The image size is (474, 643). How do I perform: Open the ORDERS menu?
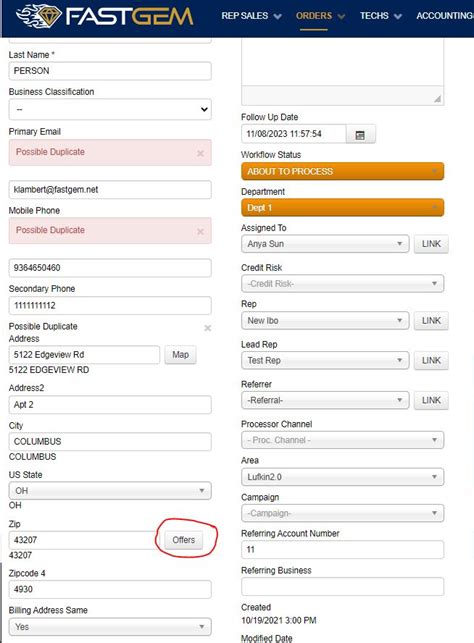(320, 16)
